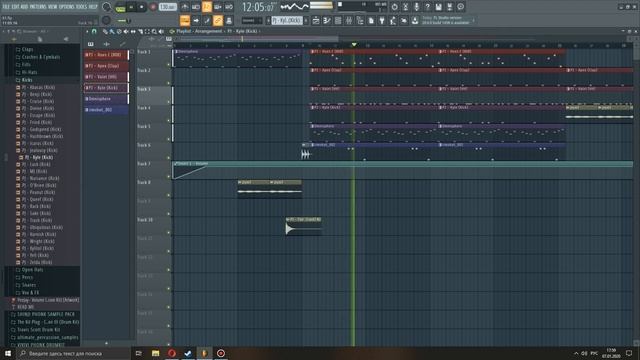Open the OPTIONS menu
The image size is (640, 360).
click(x=67, y=7)
